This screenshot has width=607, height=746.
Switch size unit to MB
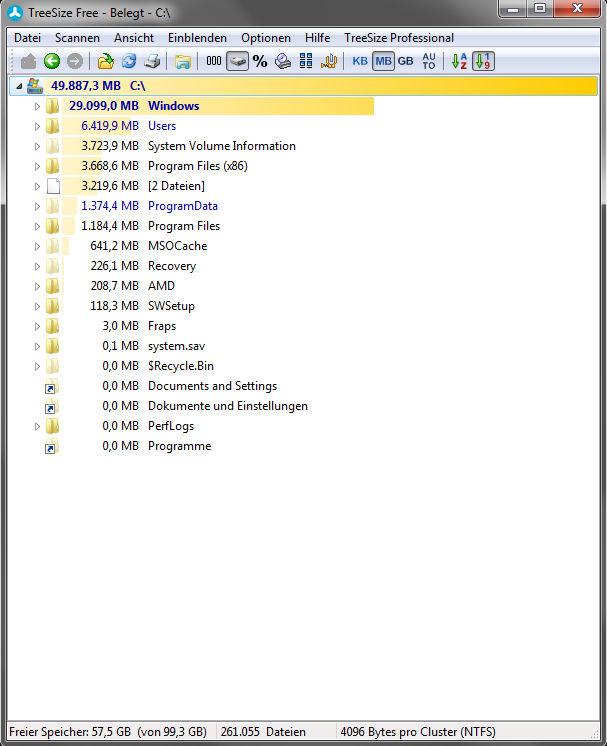click(x=383, y=61)
